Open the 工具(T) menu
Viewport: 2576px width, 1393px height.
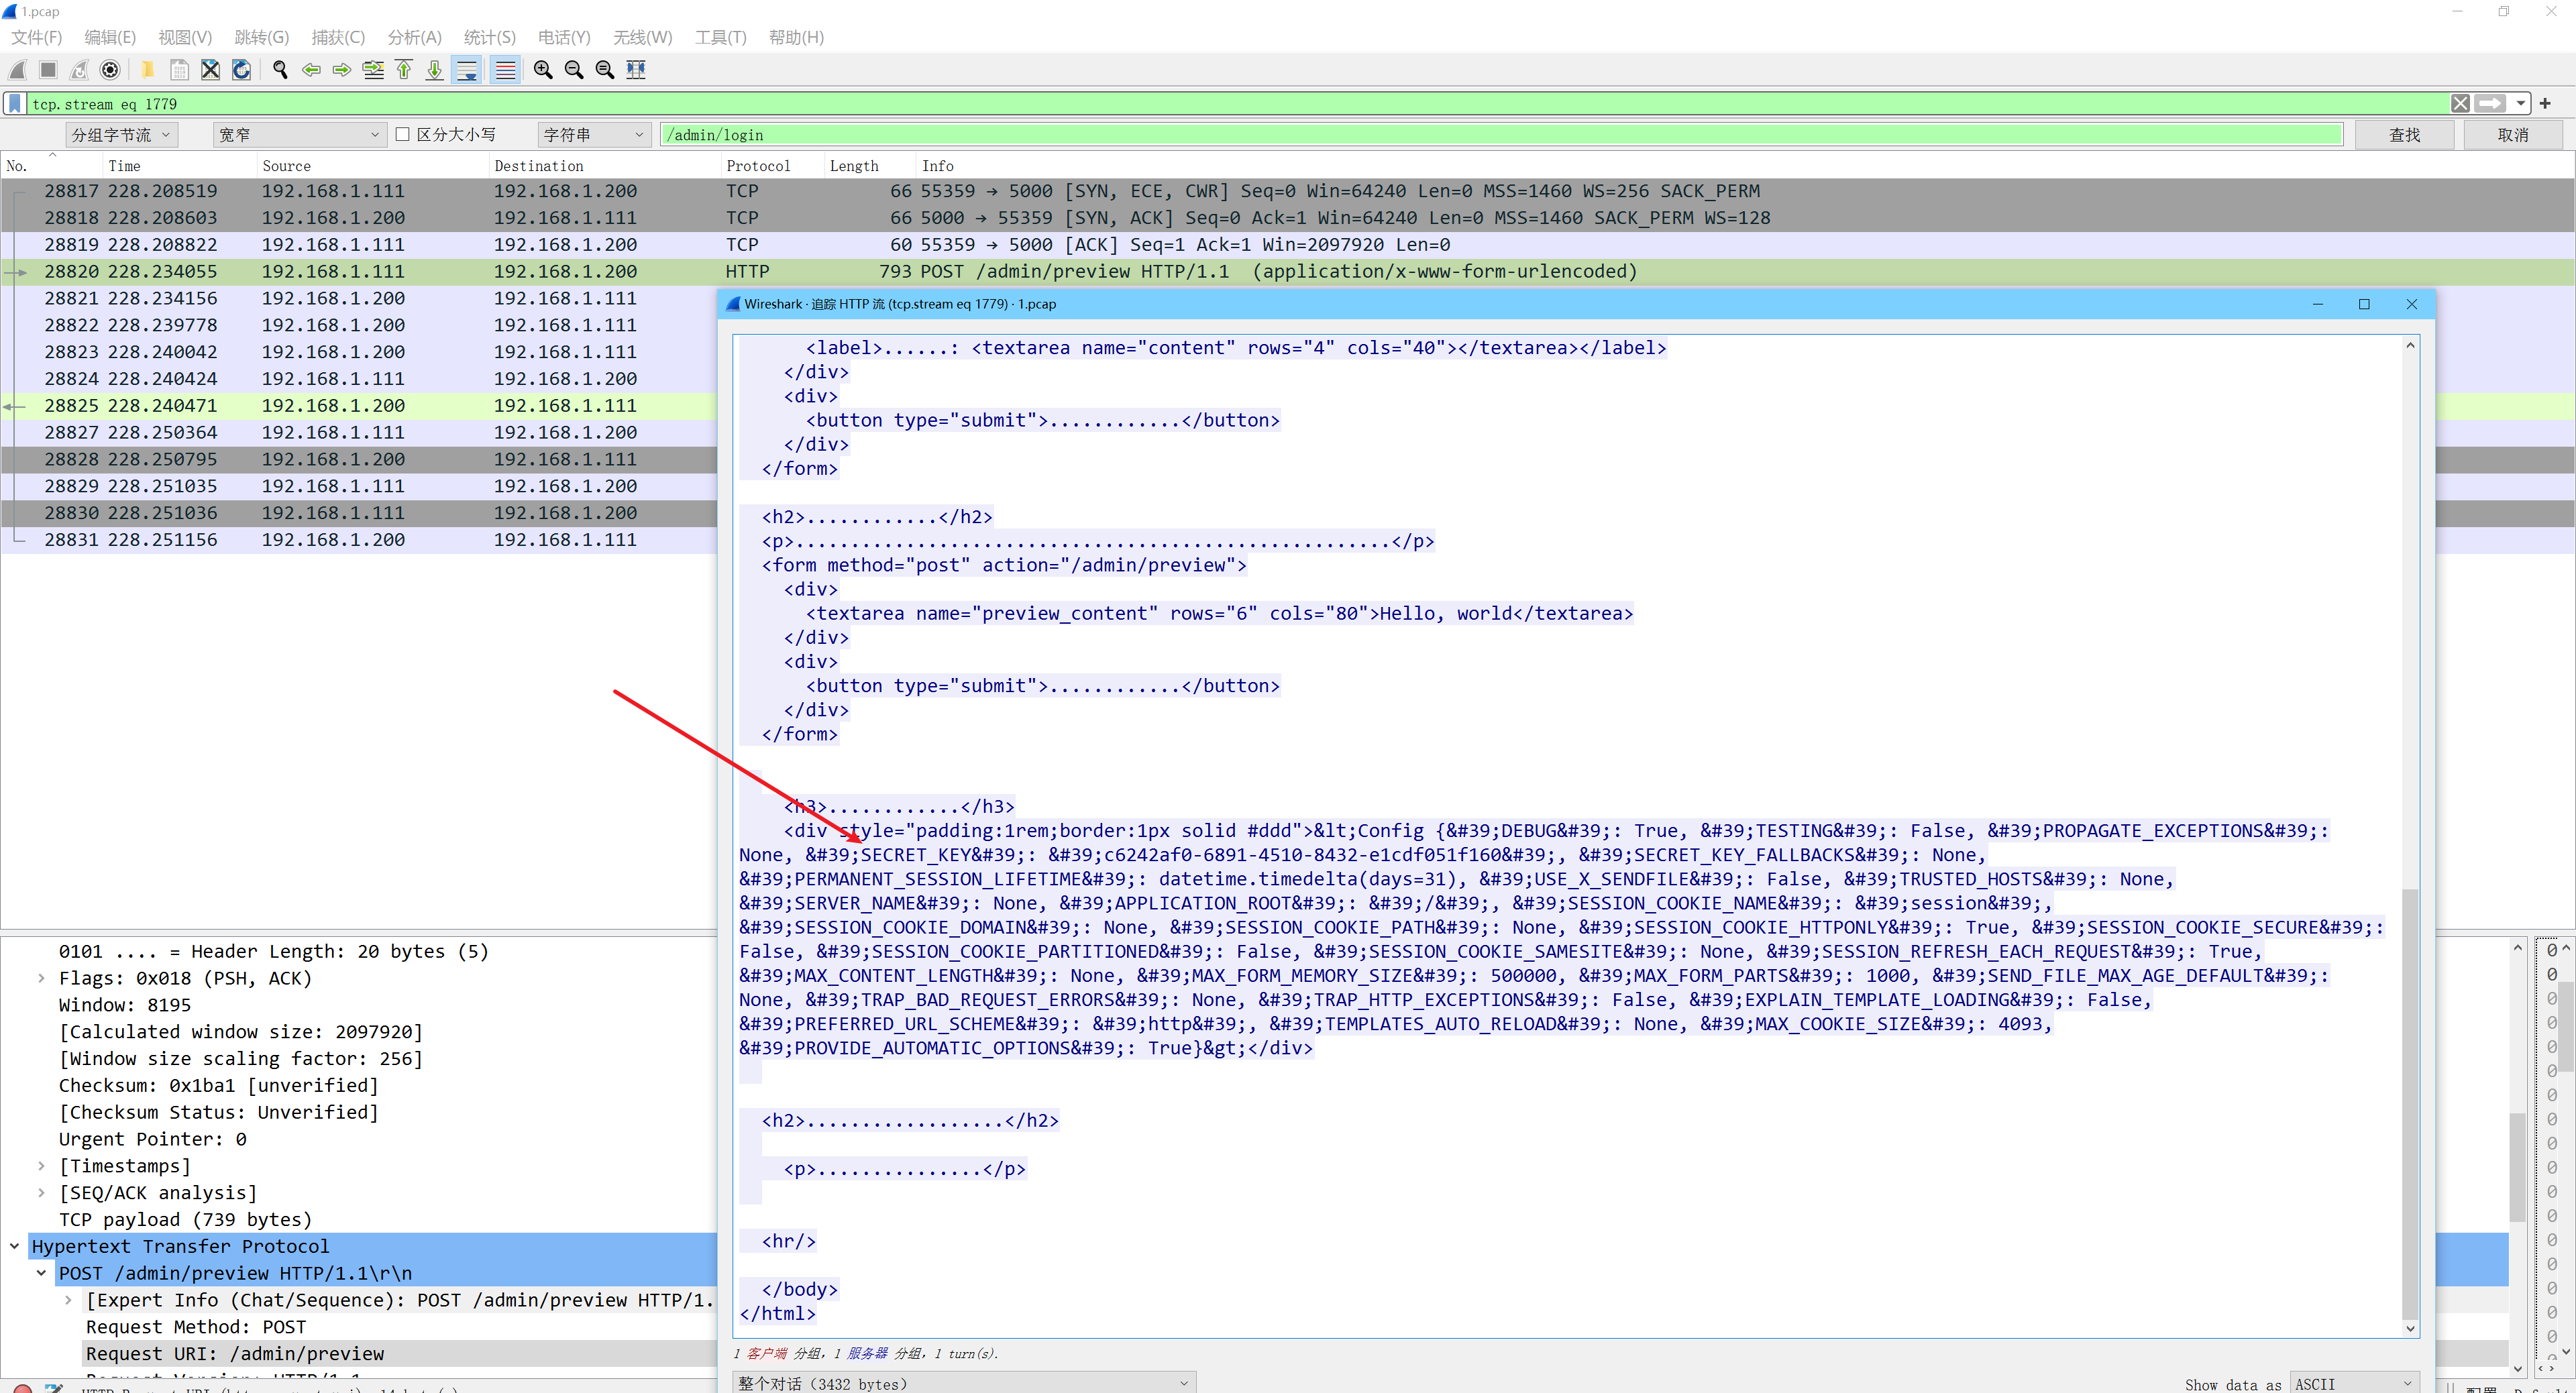point(721,37)
